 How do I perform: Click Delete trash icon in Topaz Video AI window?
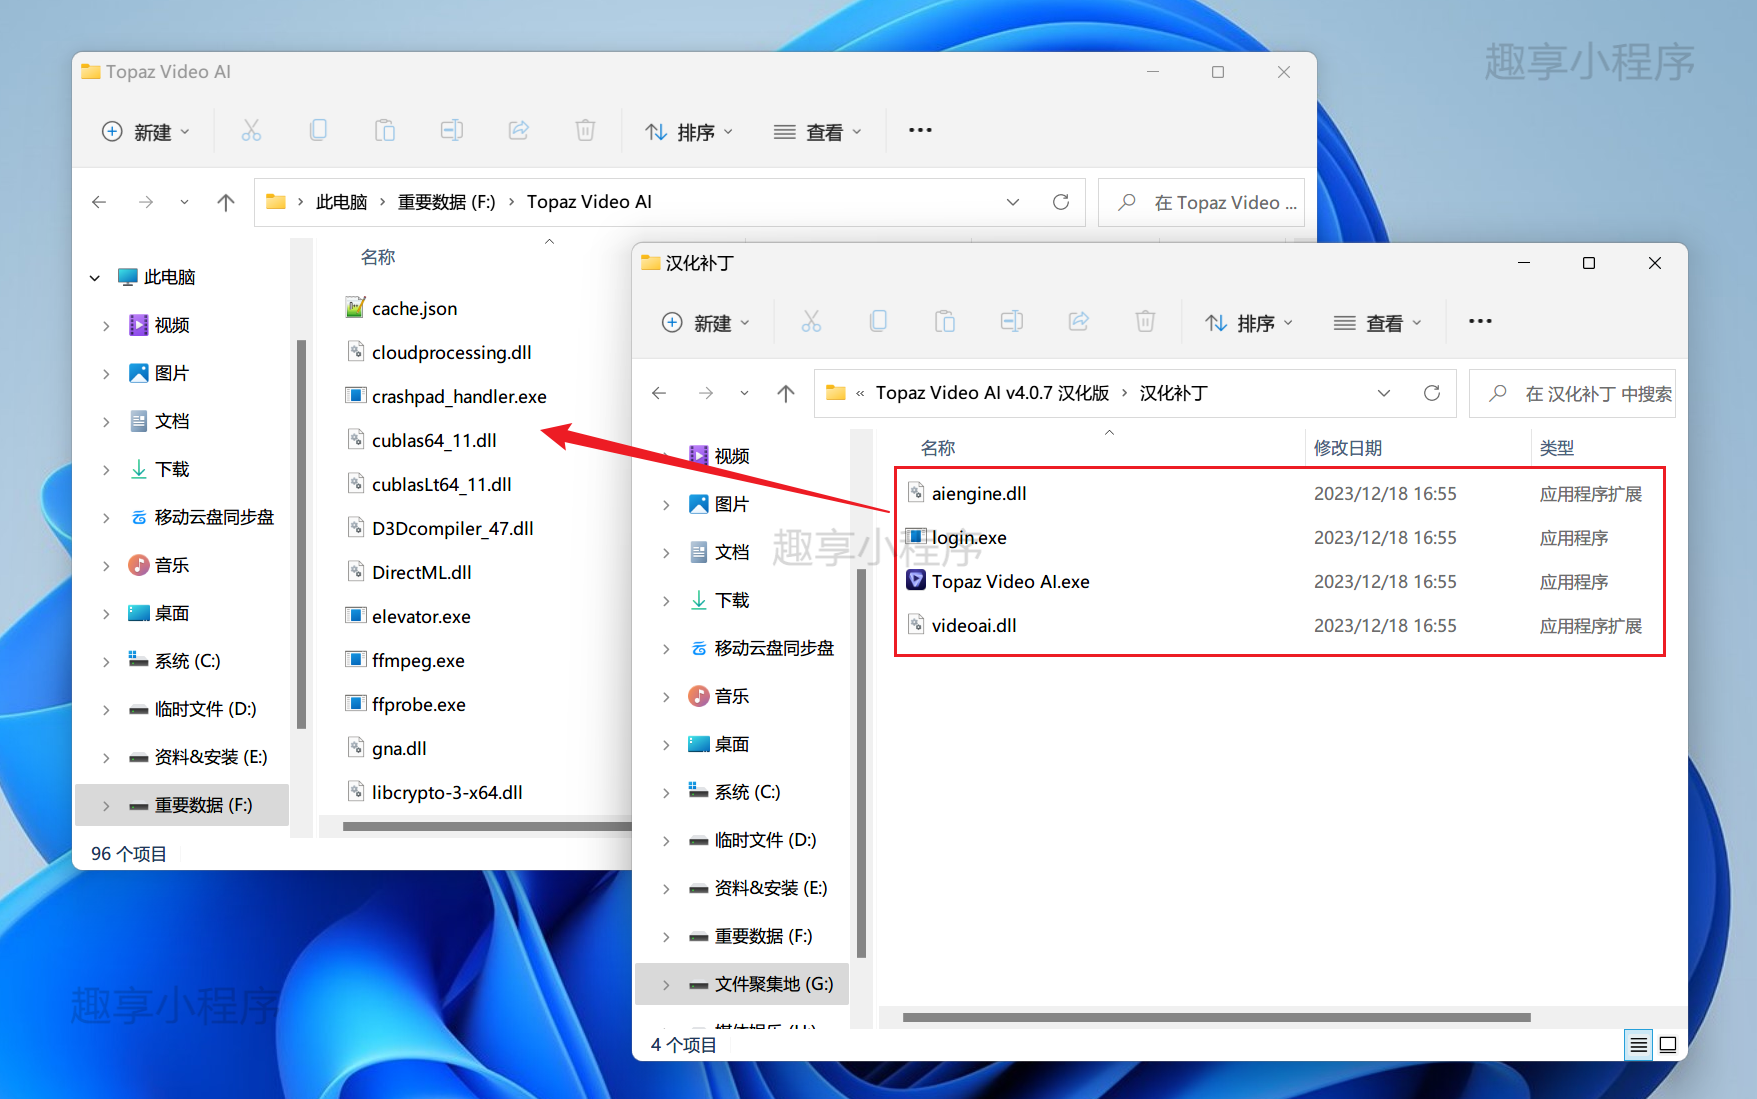point(586,131)
